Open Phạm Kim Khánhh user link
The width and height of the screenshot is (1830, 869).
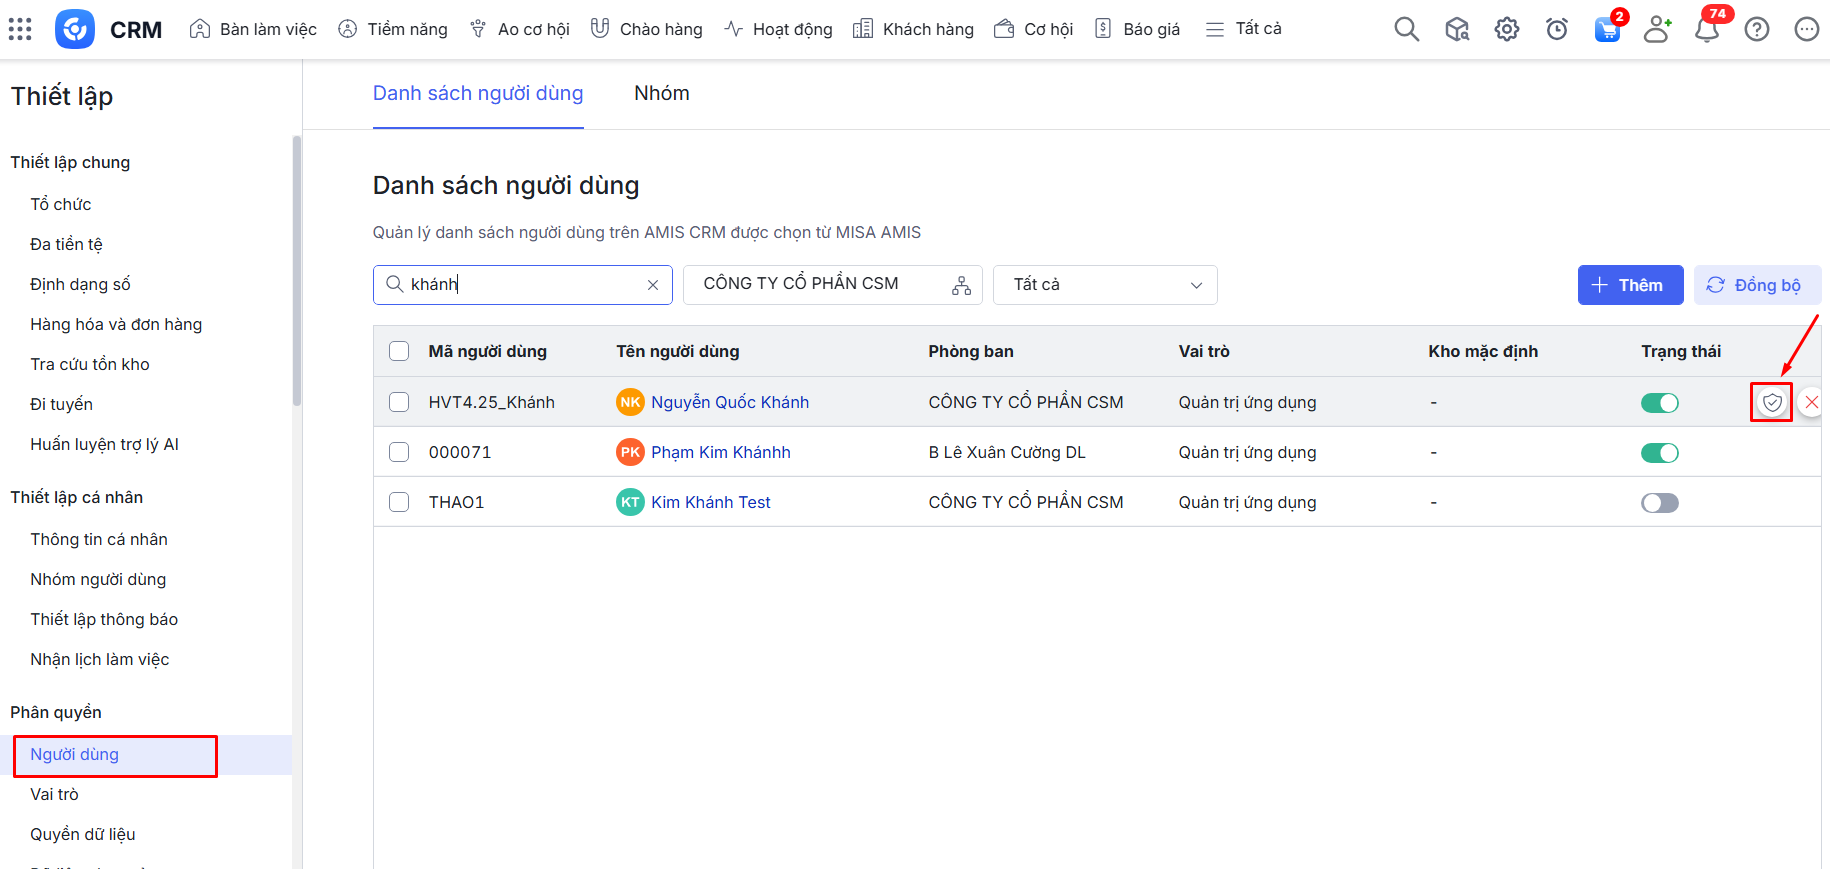720,452
